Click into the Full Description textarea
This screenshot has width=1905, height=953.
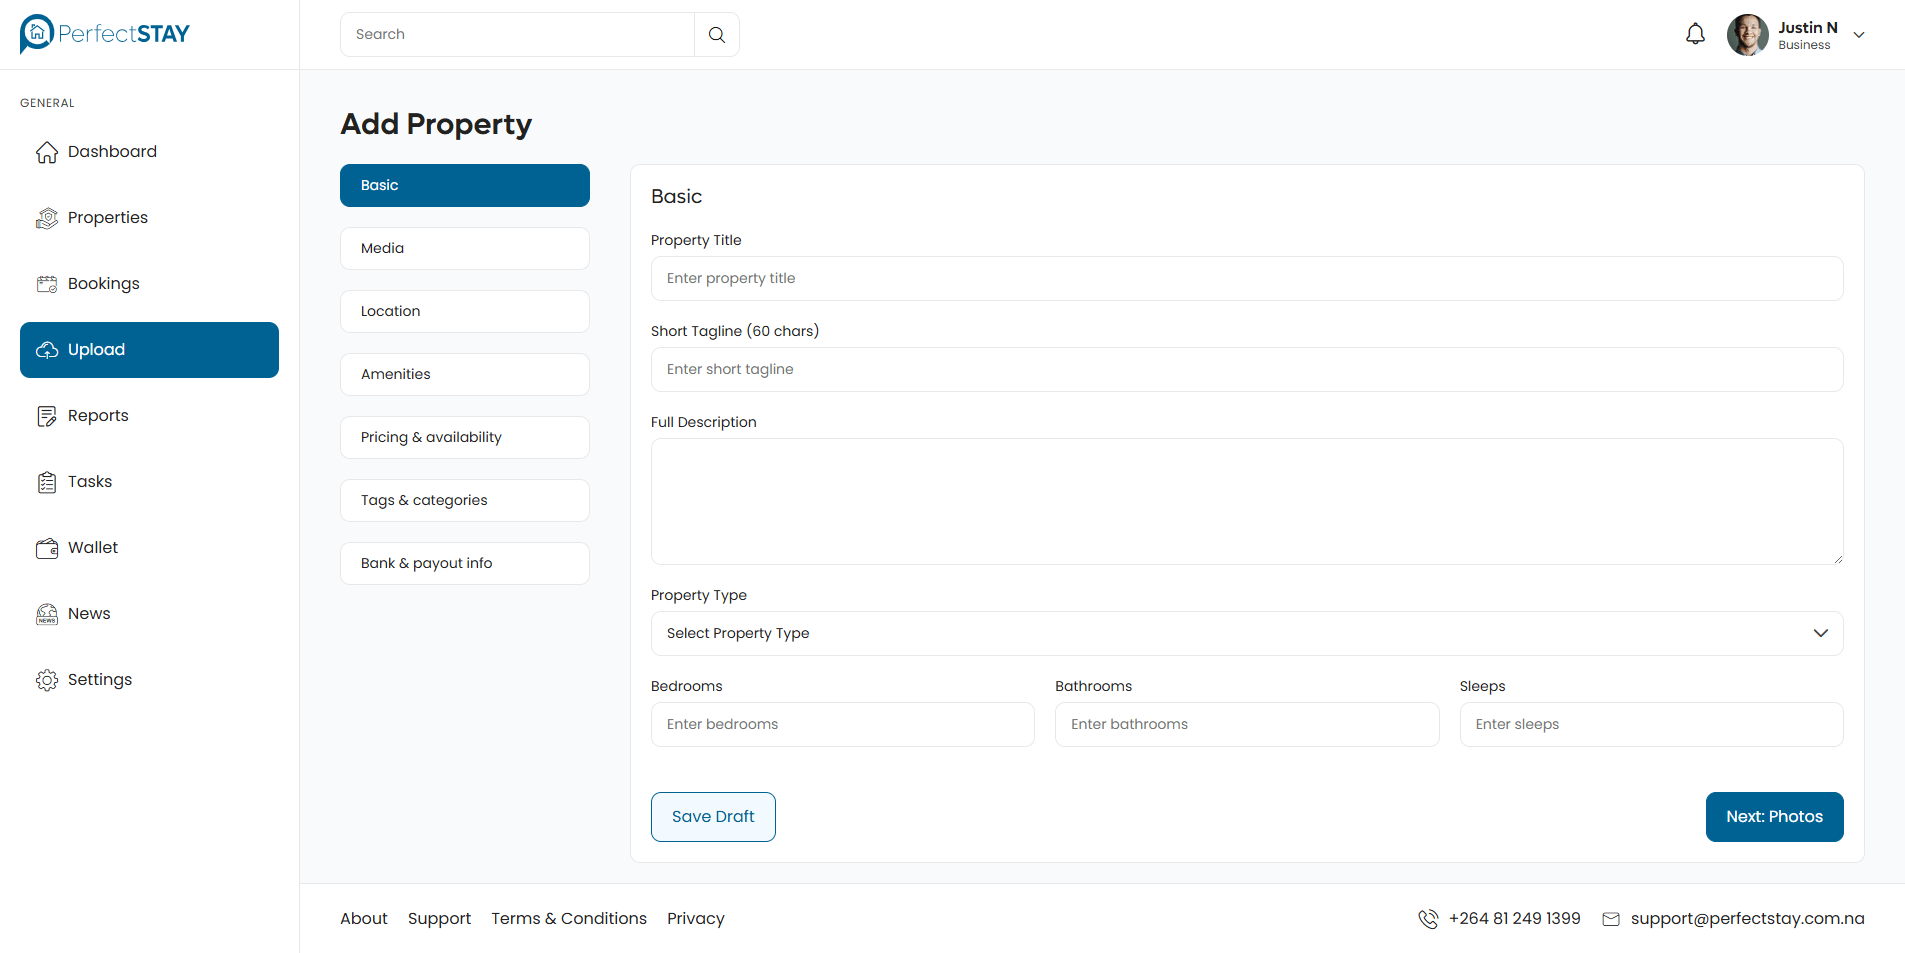(1246, 501)
